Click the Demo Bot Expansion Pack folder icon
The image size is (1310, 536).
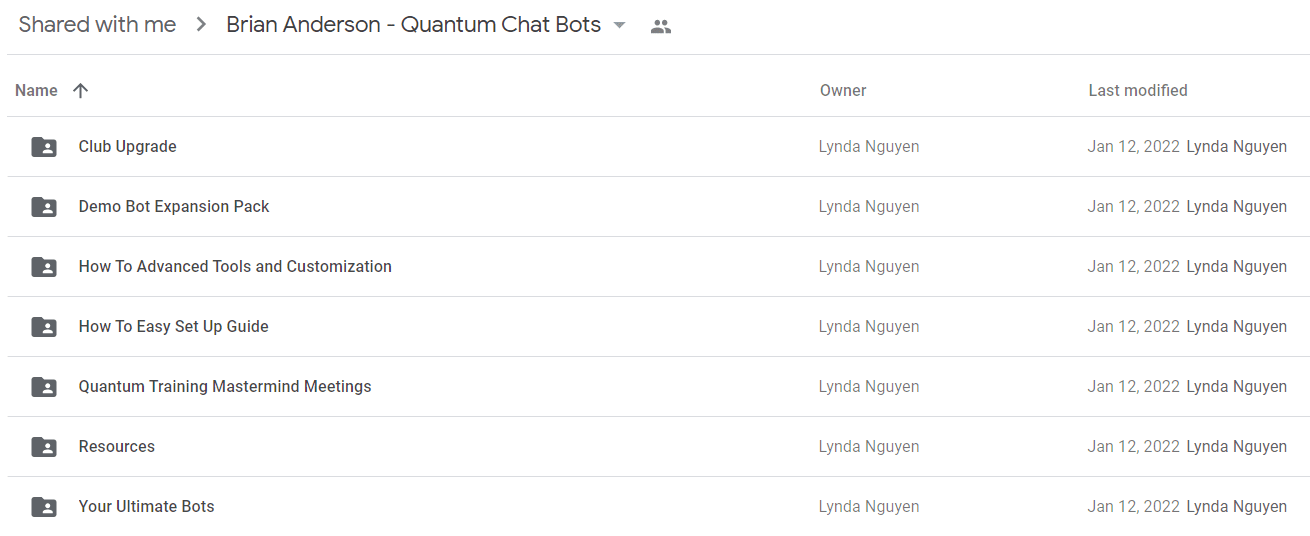44,207
